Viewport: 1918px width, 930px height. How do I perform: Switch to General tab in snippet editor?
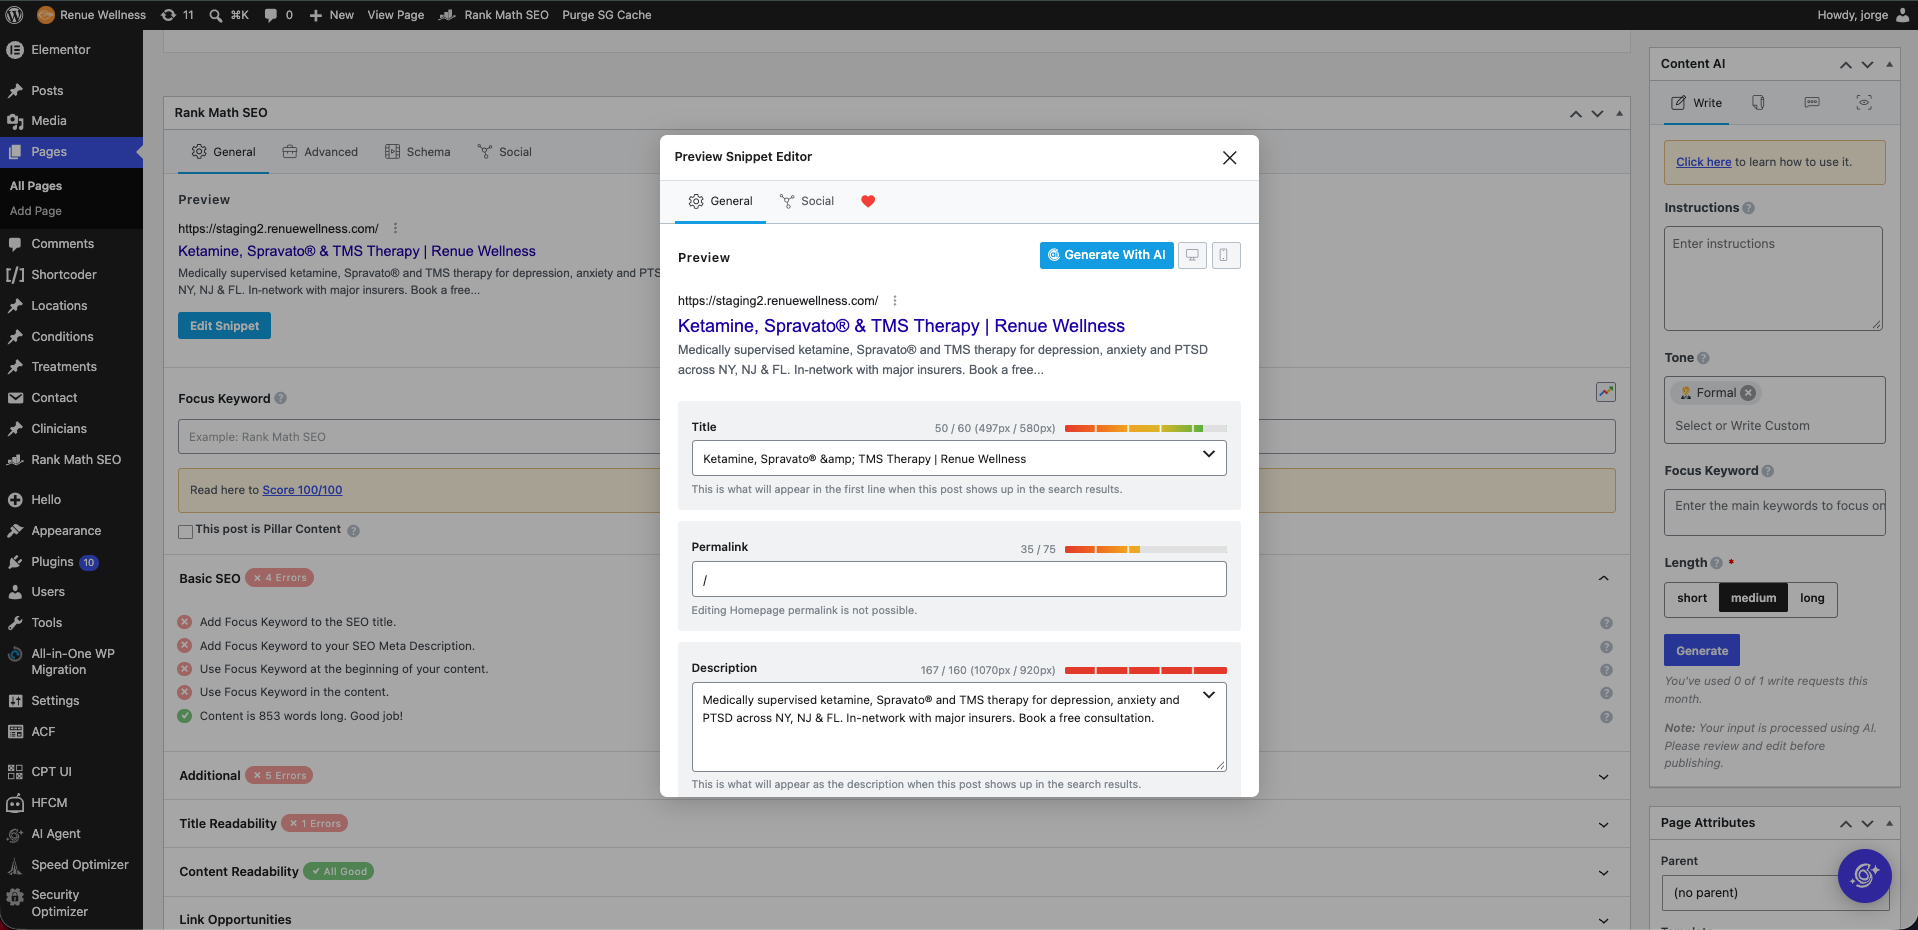[x=720, y=201]
